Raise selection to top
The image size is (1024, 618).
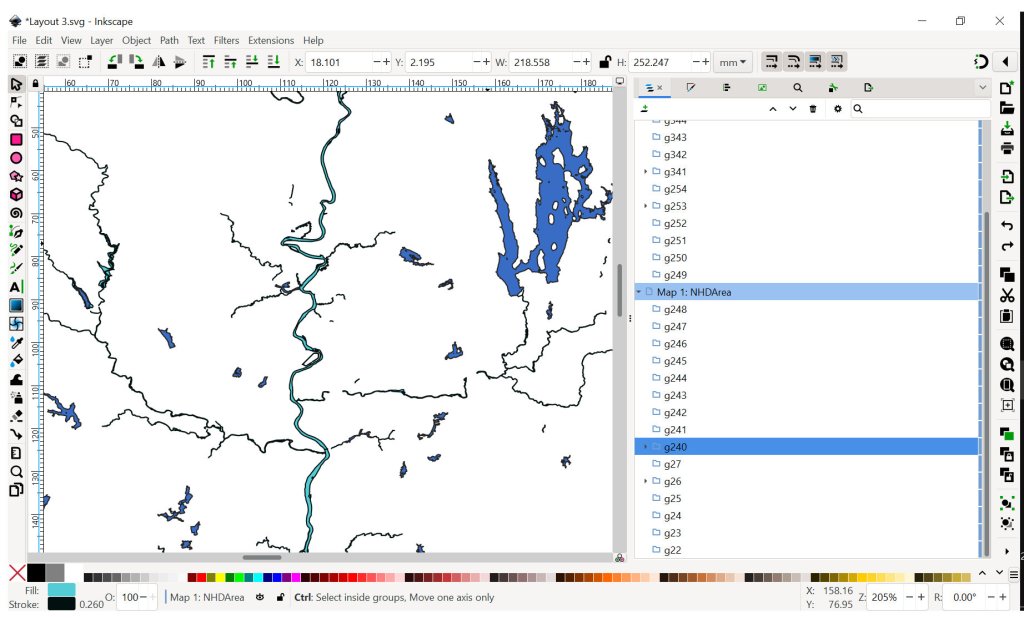coord(208,62)
